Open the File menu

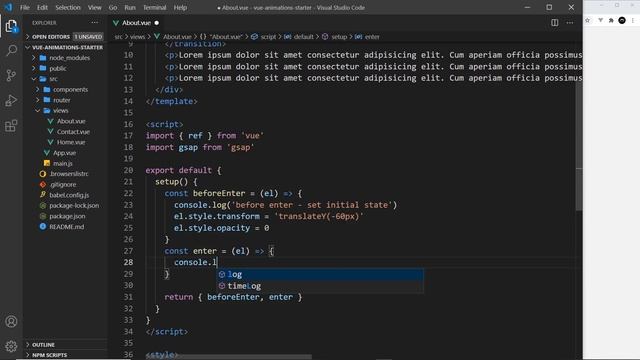click(x=24, y=7)
